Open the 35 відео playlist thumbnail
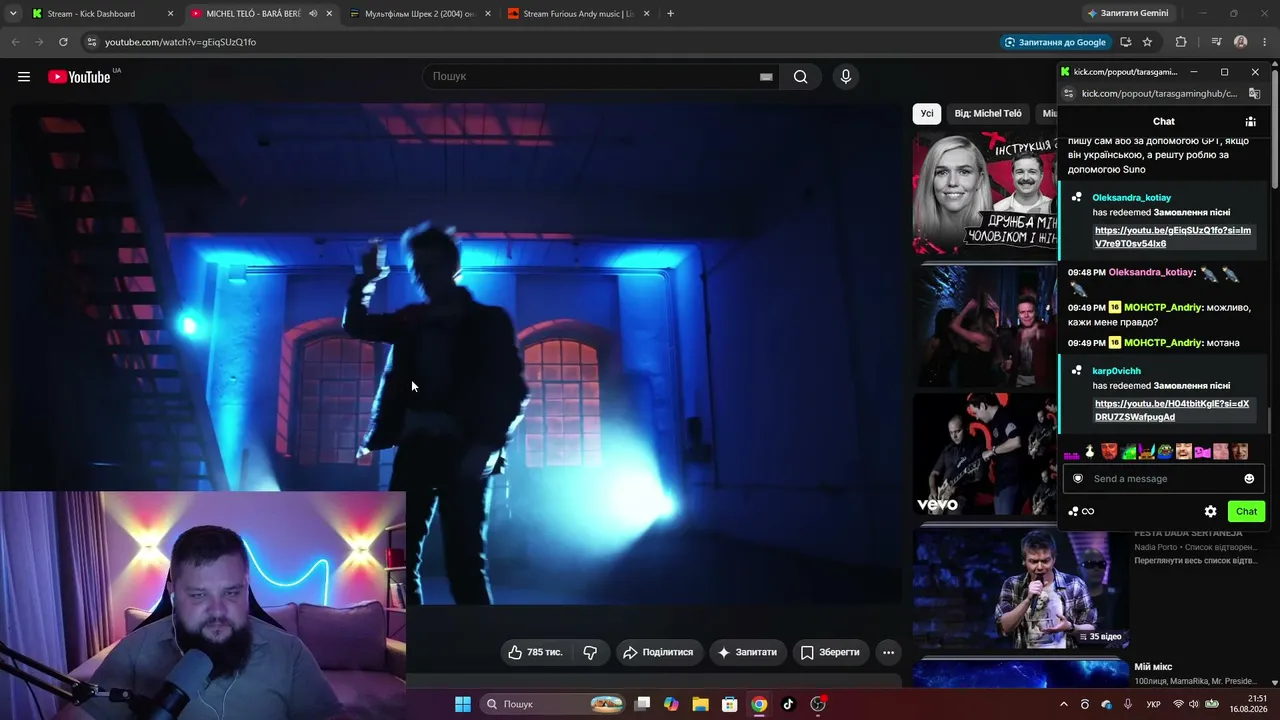The height and width of the screenshot is (720, 1280). (x=1021, y=588)
